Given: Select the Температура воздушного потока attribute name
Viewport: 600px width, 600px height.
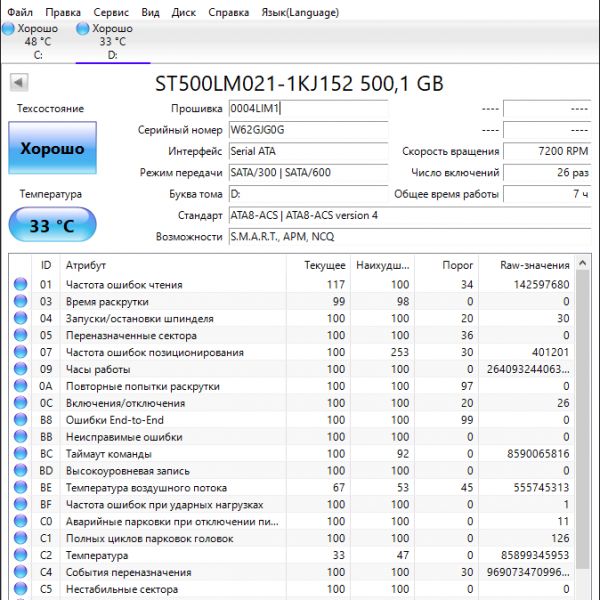Looking at the screenshot, I should pyautogui.click(x=146, y=488).
